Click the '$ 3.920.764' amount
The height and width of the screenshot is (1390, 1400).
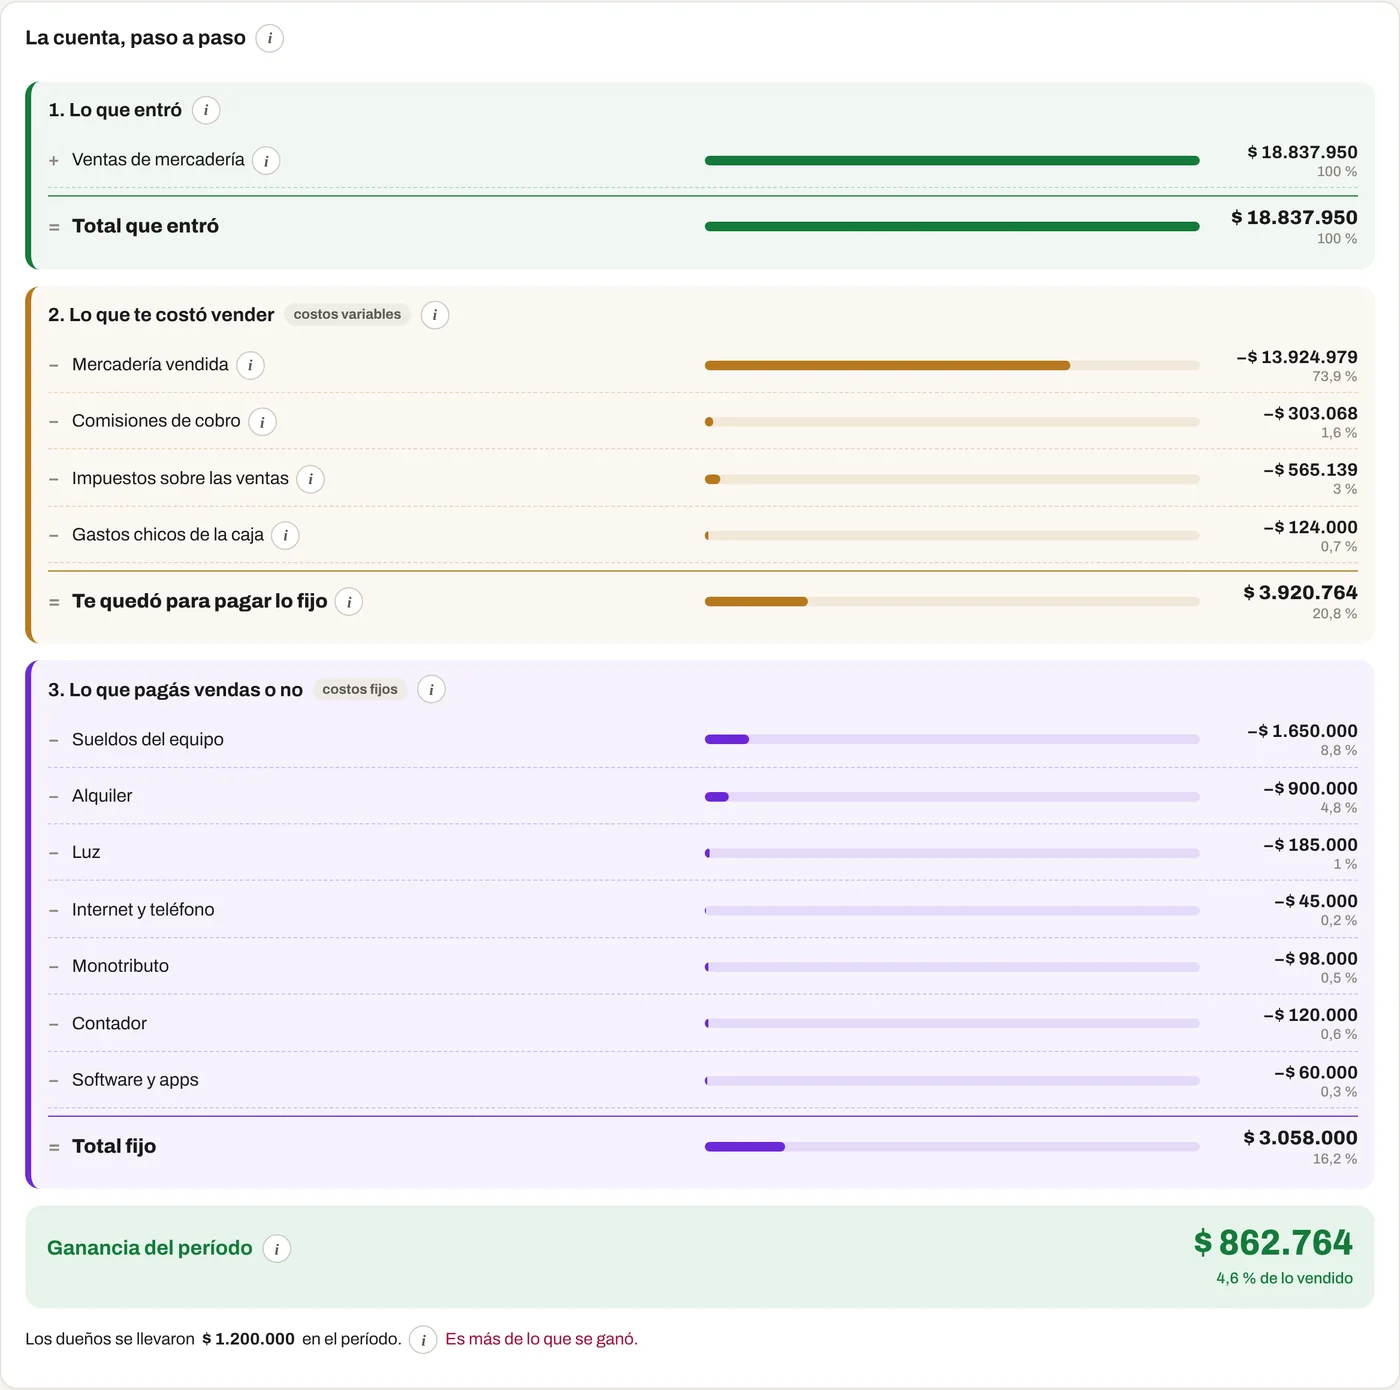click(x=1300, y=592)
